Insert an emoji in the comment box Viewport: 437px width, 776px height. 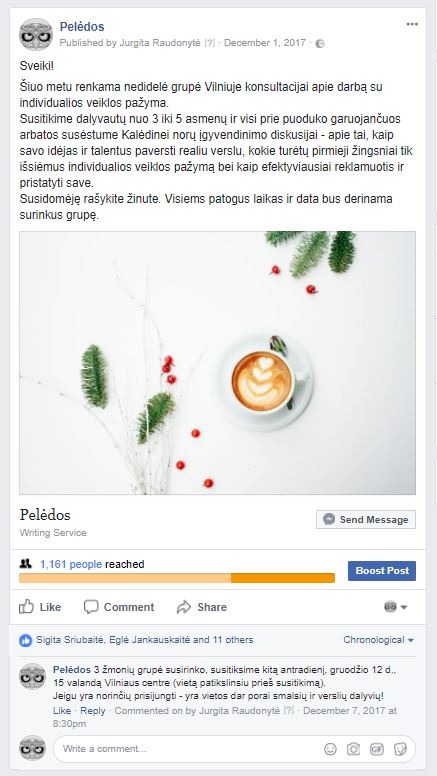tap(330, 749)
